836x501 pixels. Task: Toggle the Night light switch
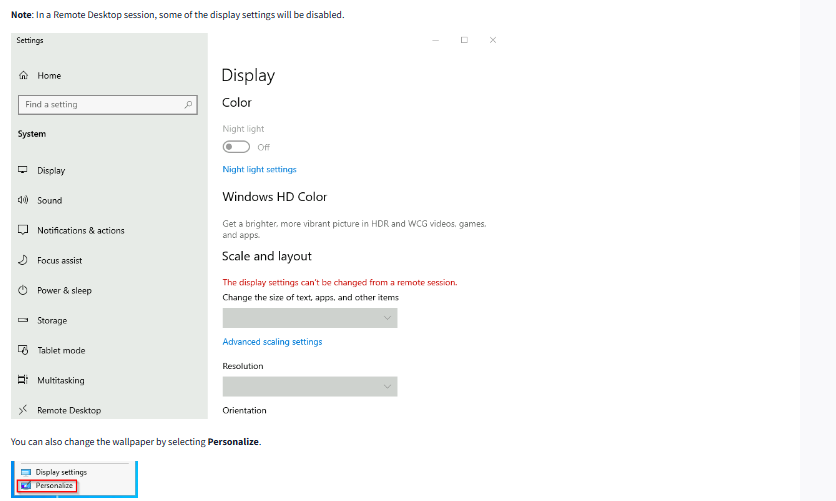(236, 147)
